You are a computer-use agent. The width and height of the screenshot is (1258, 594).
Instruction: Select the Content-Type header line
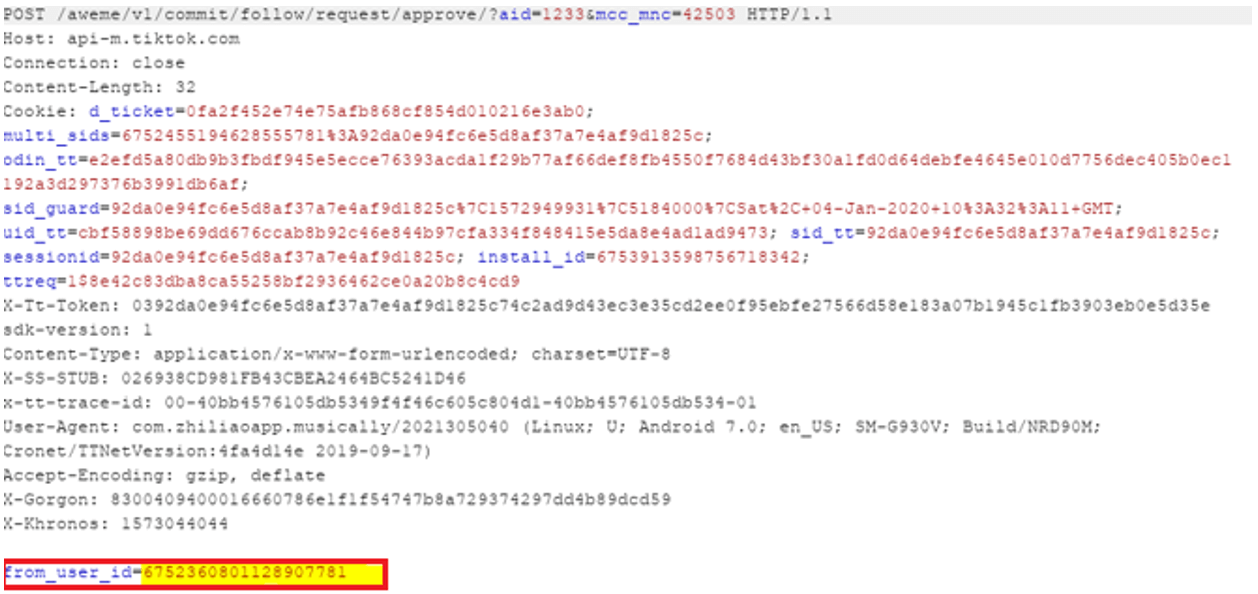tap(337, 355)
